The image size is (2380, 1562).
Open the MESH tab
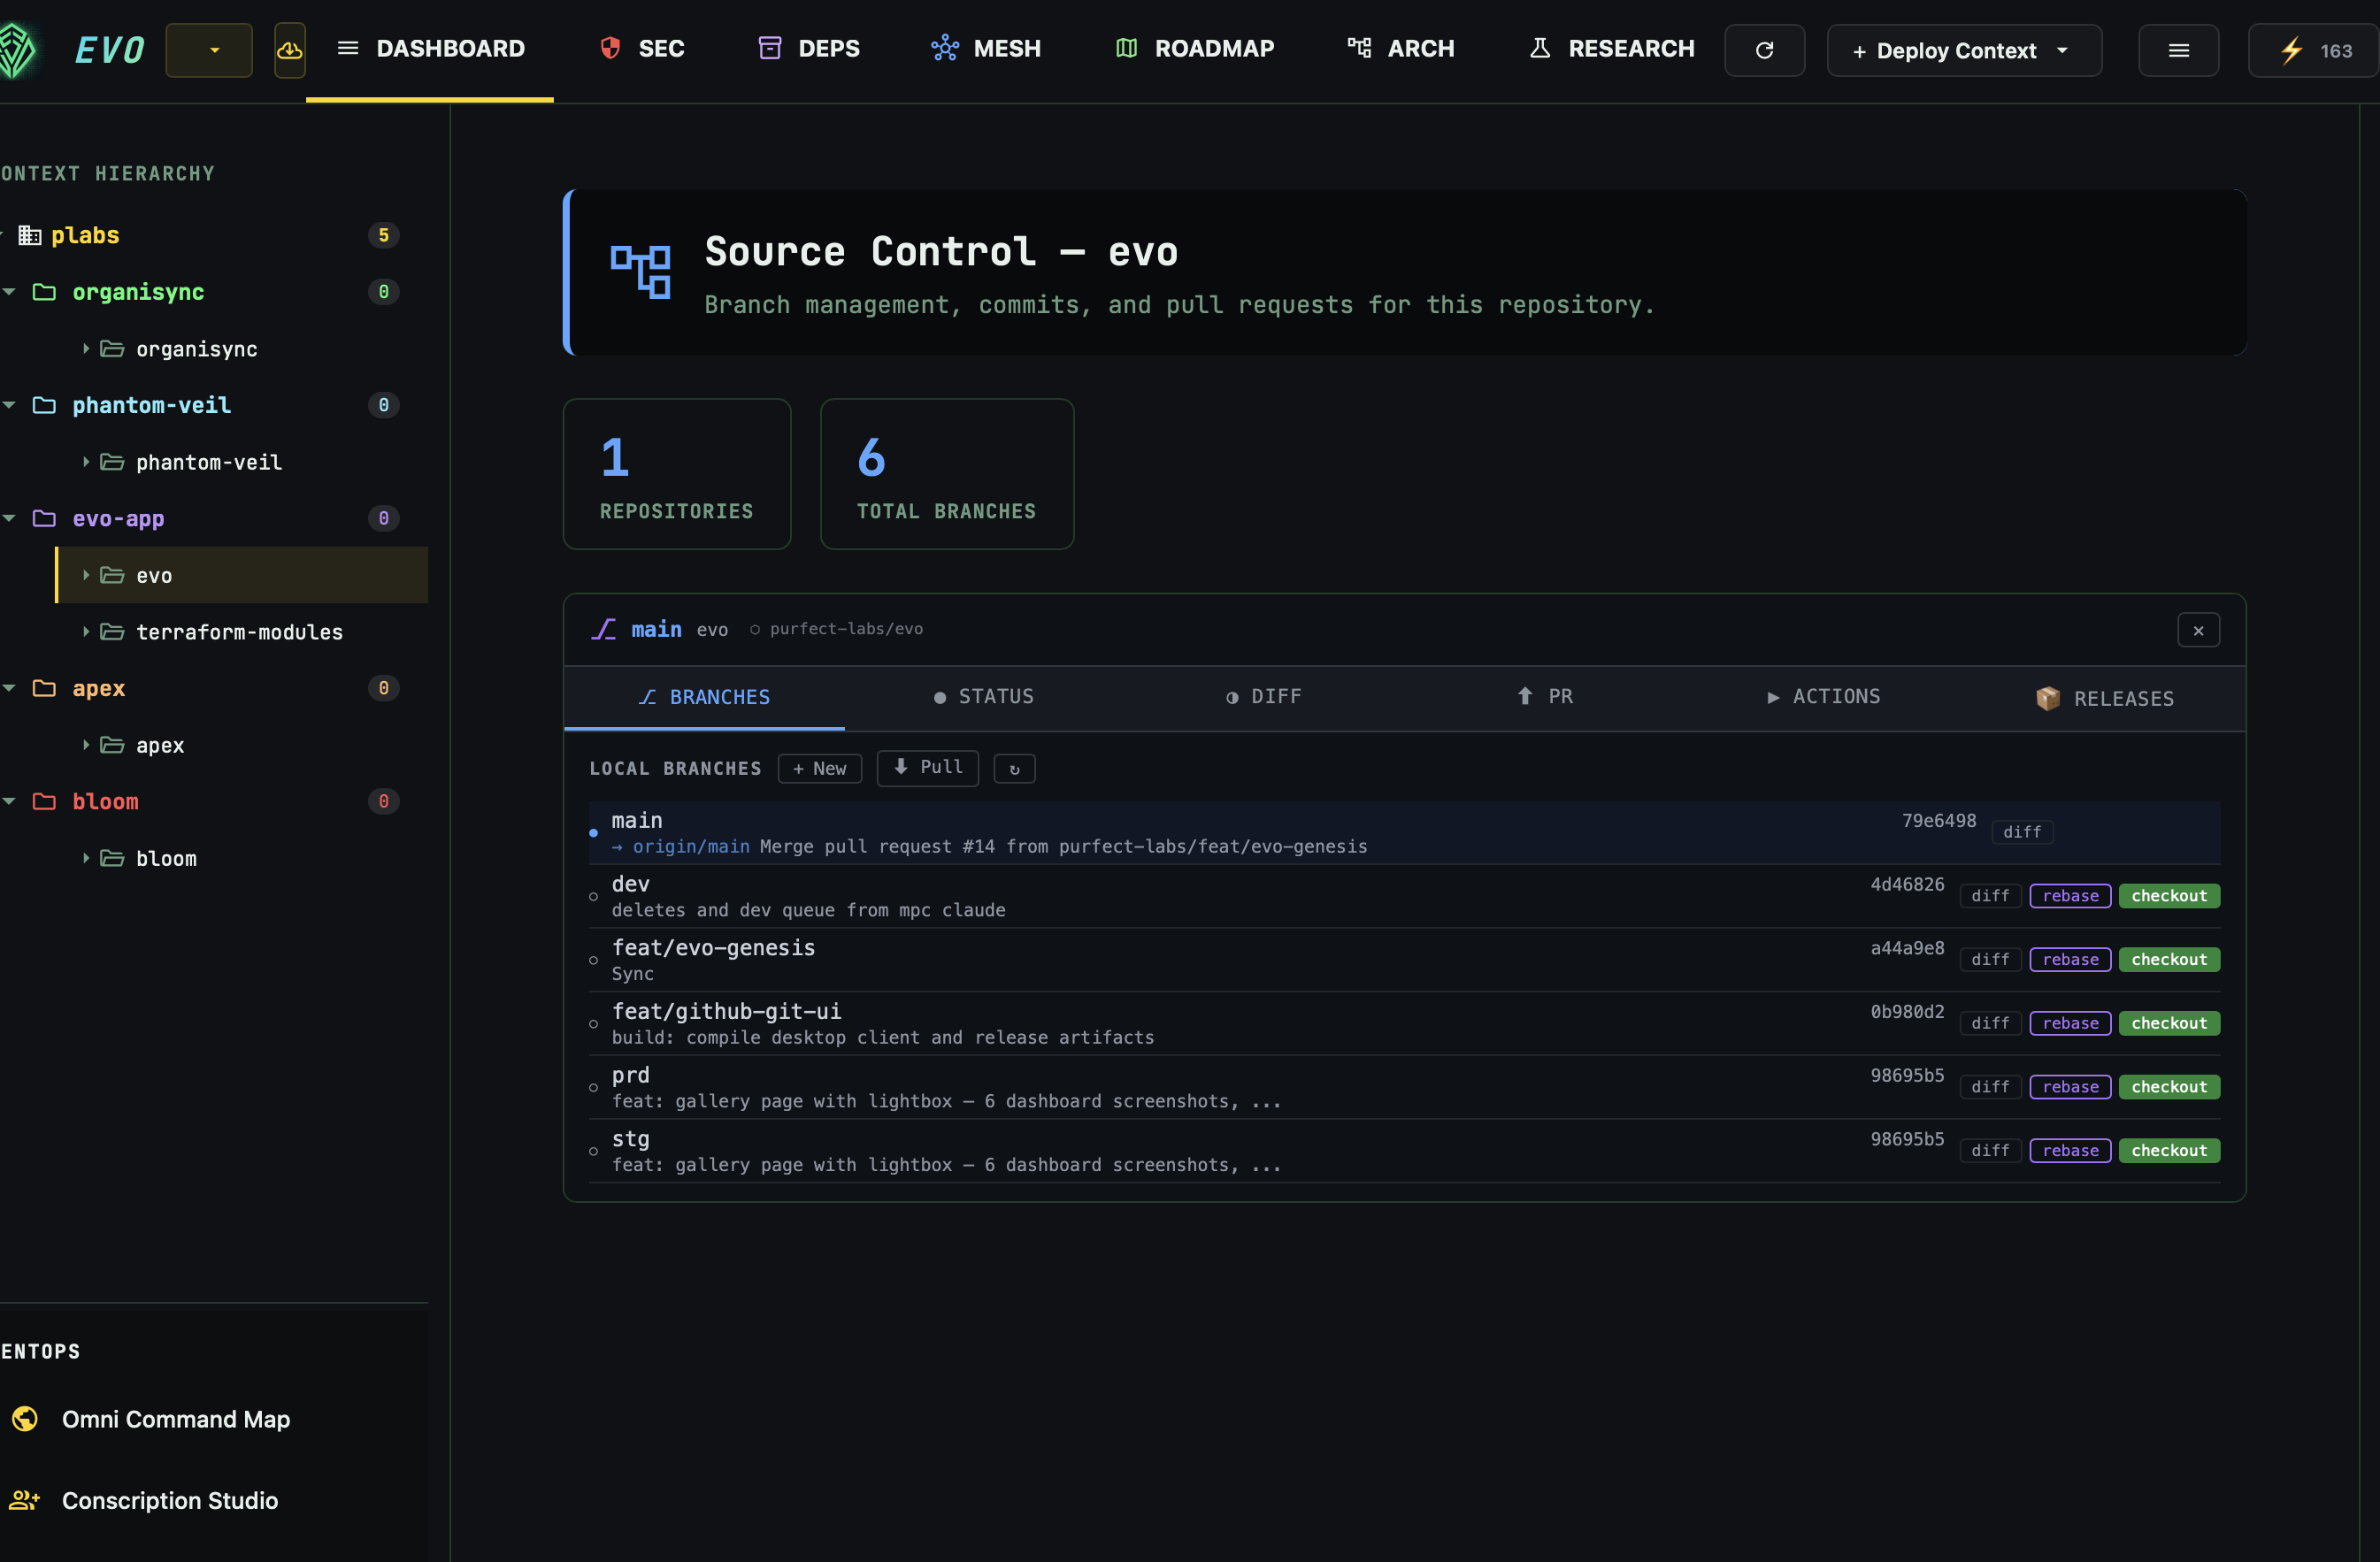point(986,49)
